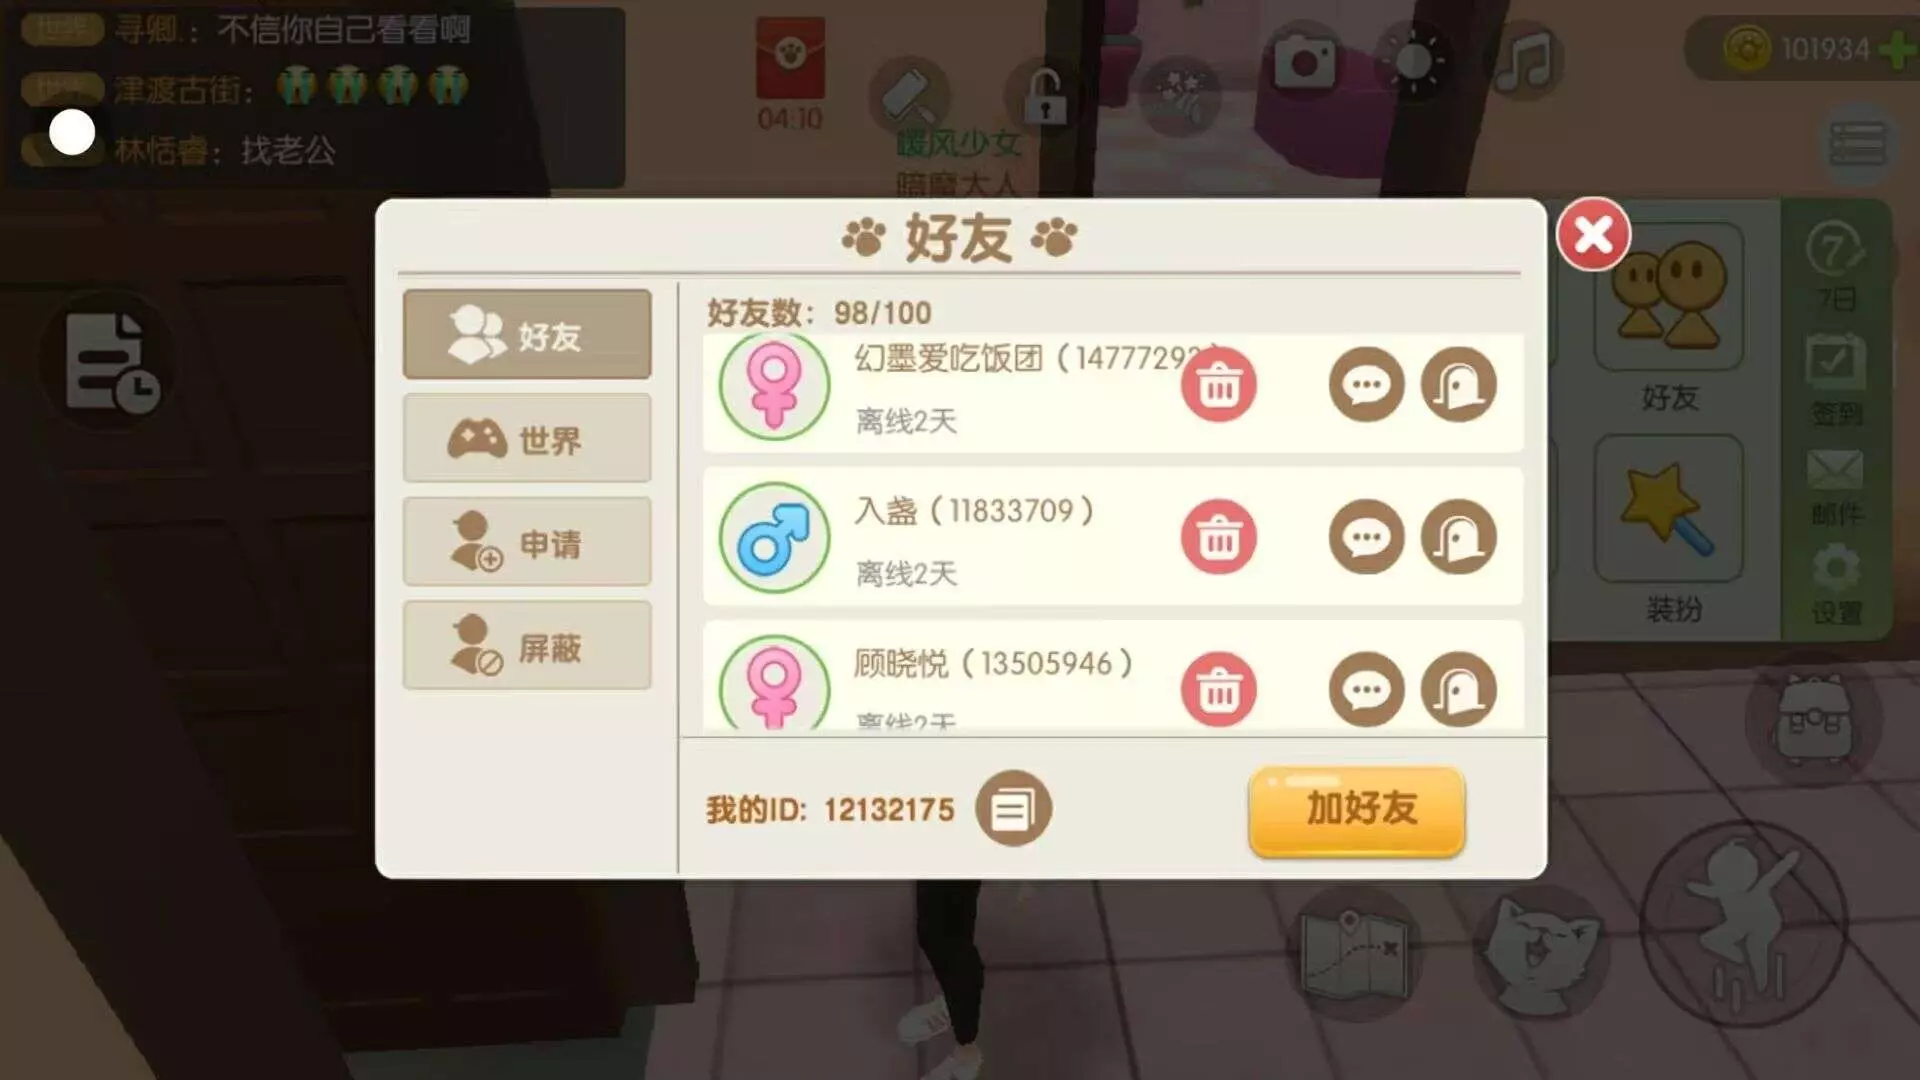The width and height of the screenshot is (1920, 1080).
Task: Toggle the room lock icon
Action: click(1046, 96)
